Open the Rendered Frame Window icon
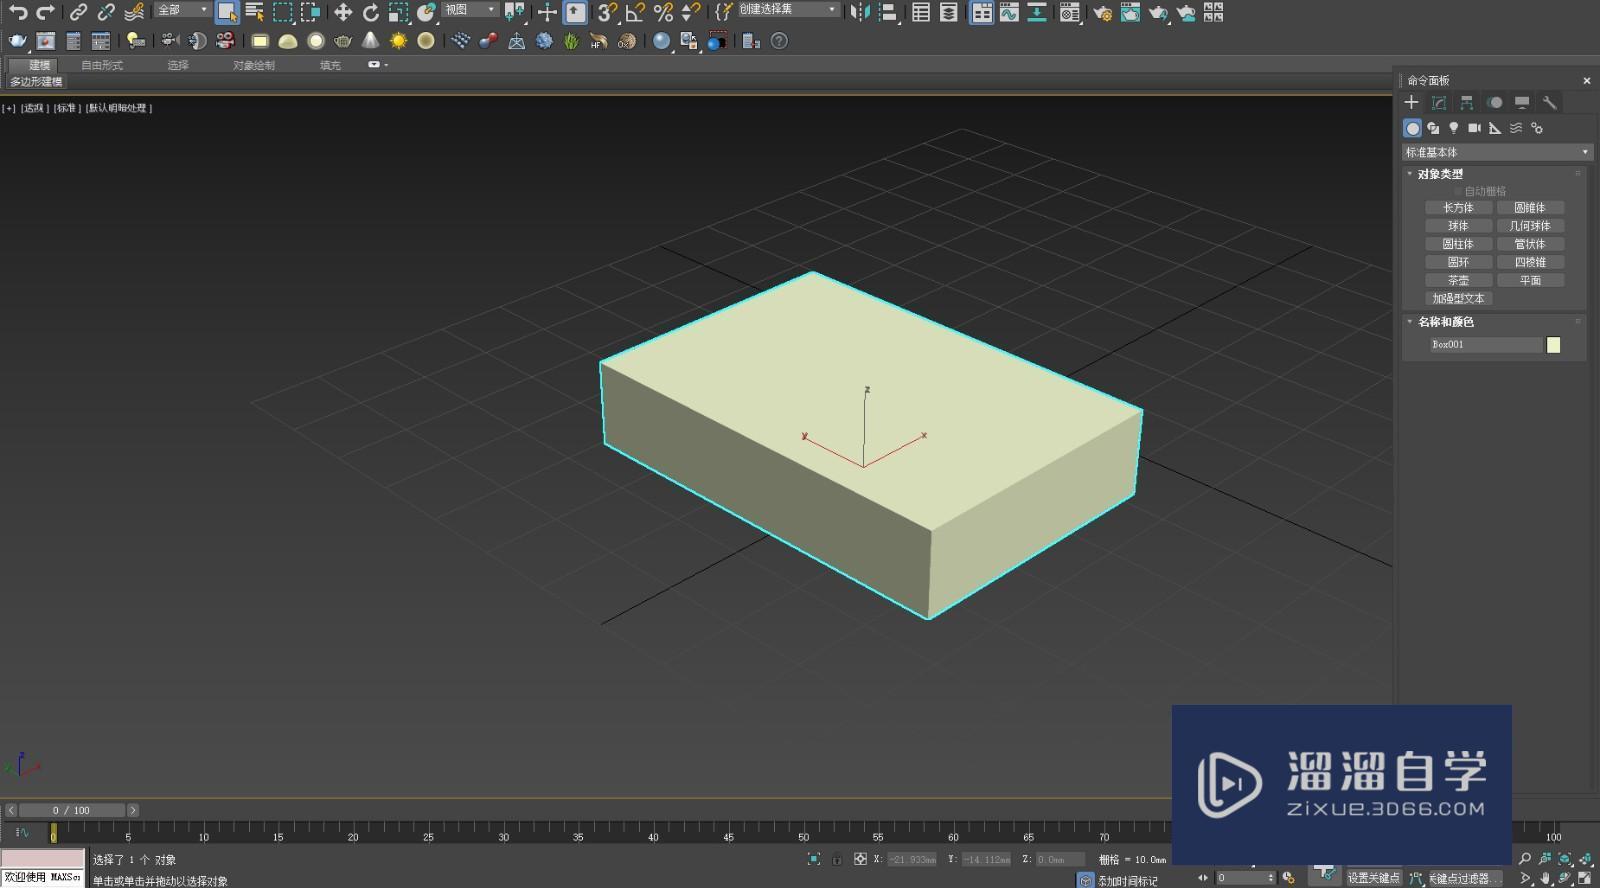The width and height of the screenshot is (1600, 888). (1130, 12)
